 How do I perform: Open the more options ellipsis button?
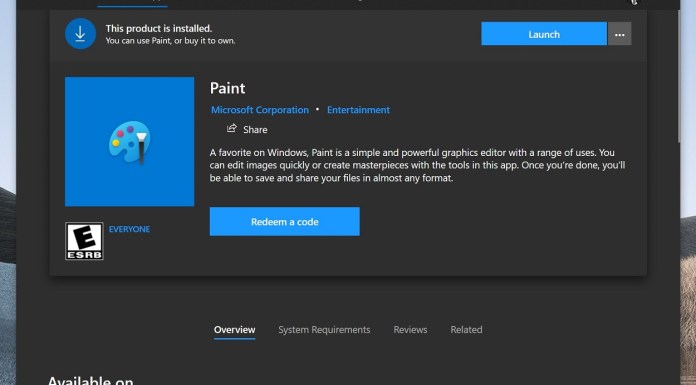[x=620, y=34]
